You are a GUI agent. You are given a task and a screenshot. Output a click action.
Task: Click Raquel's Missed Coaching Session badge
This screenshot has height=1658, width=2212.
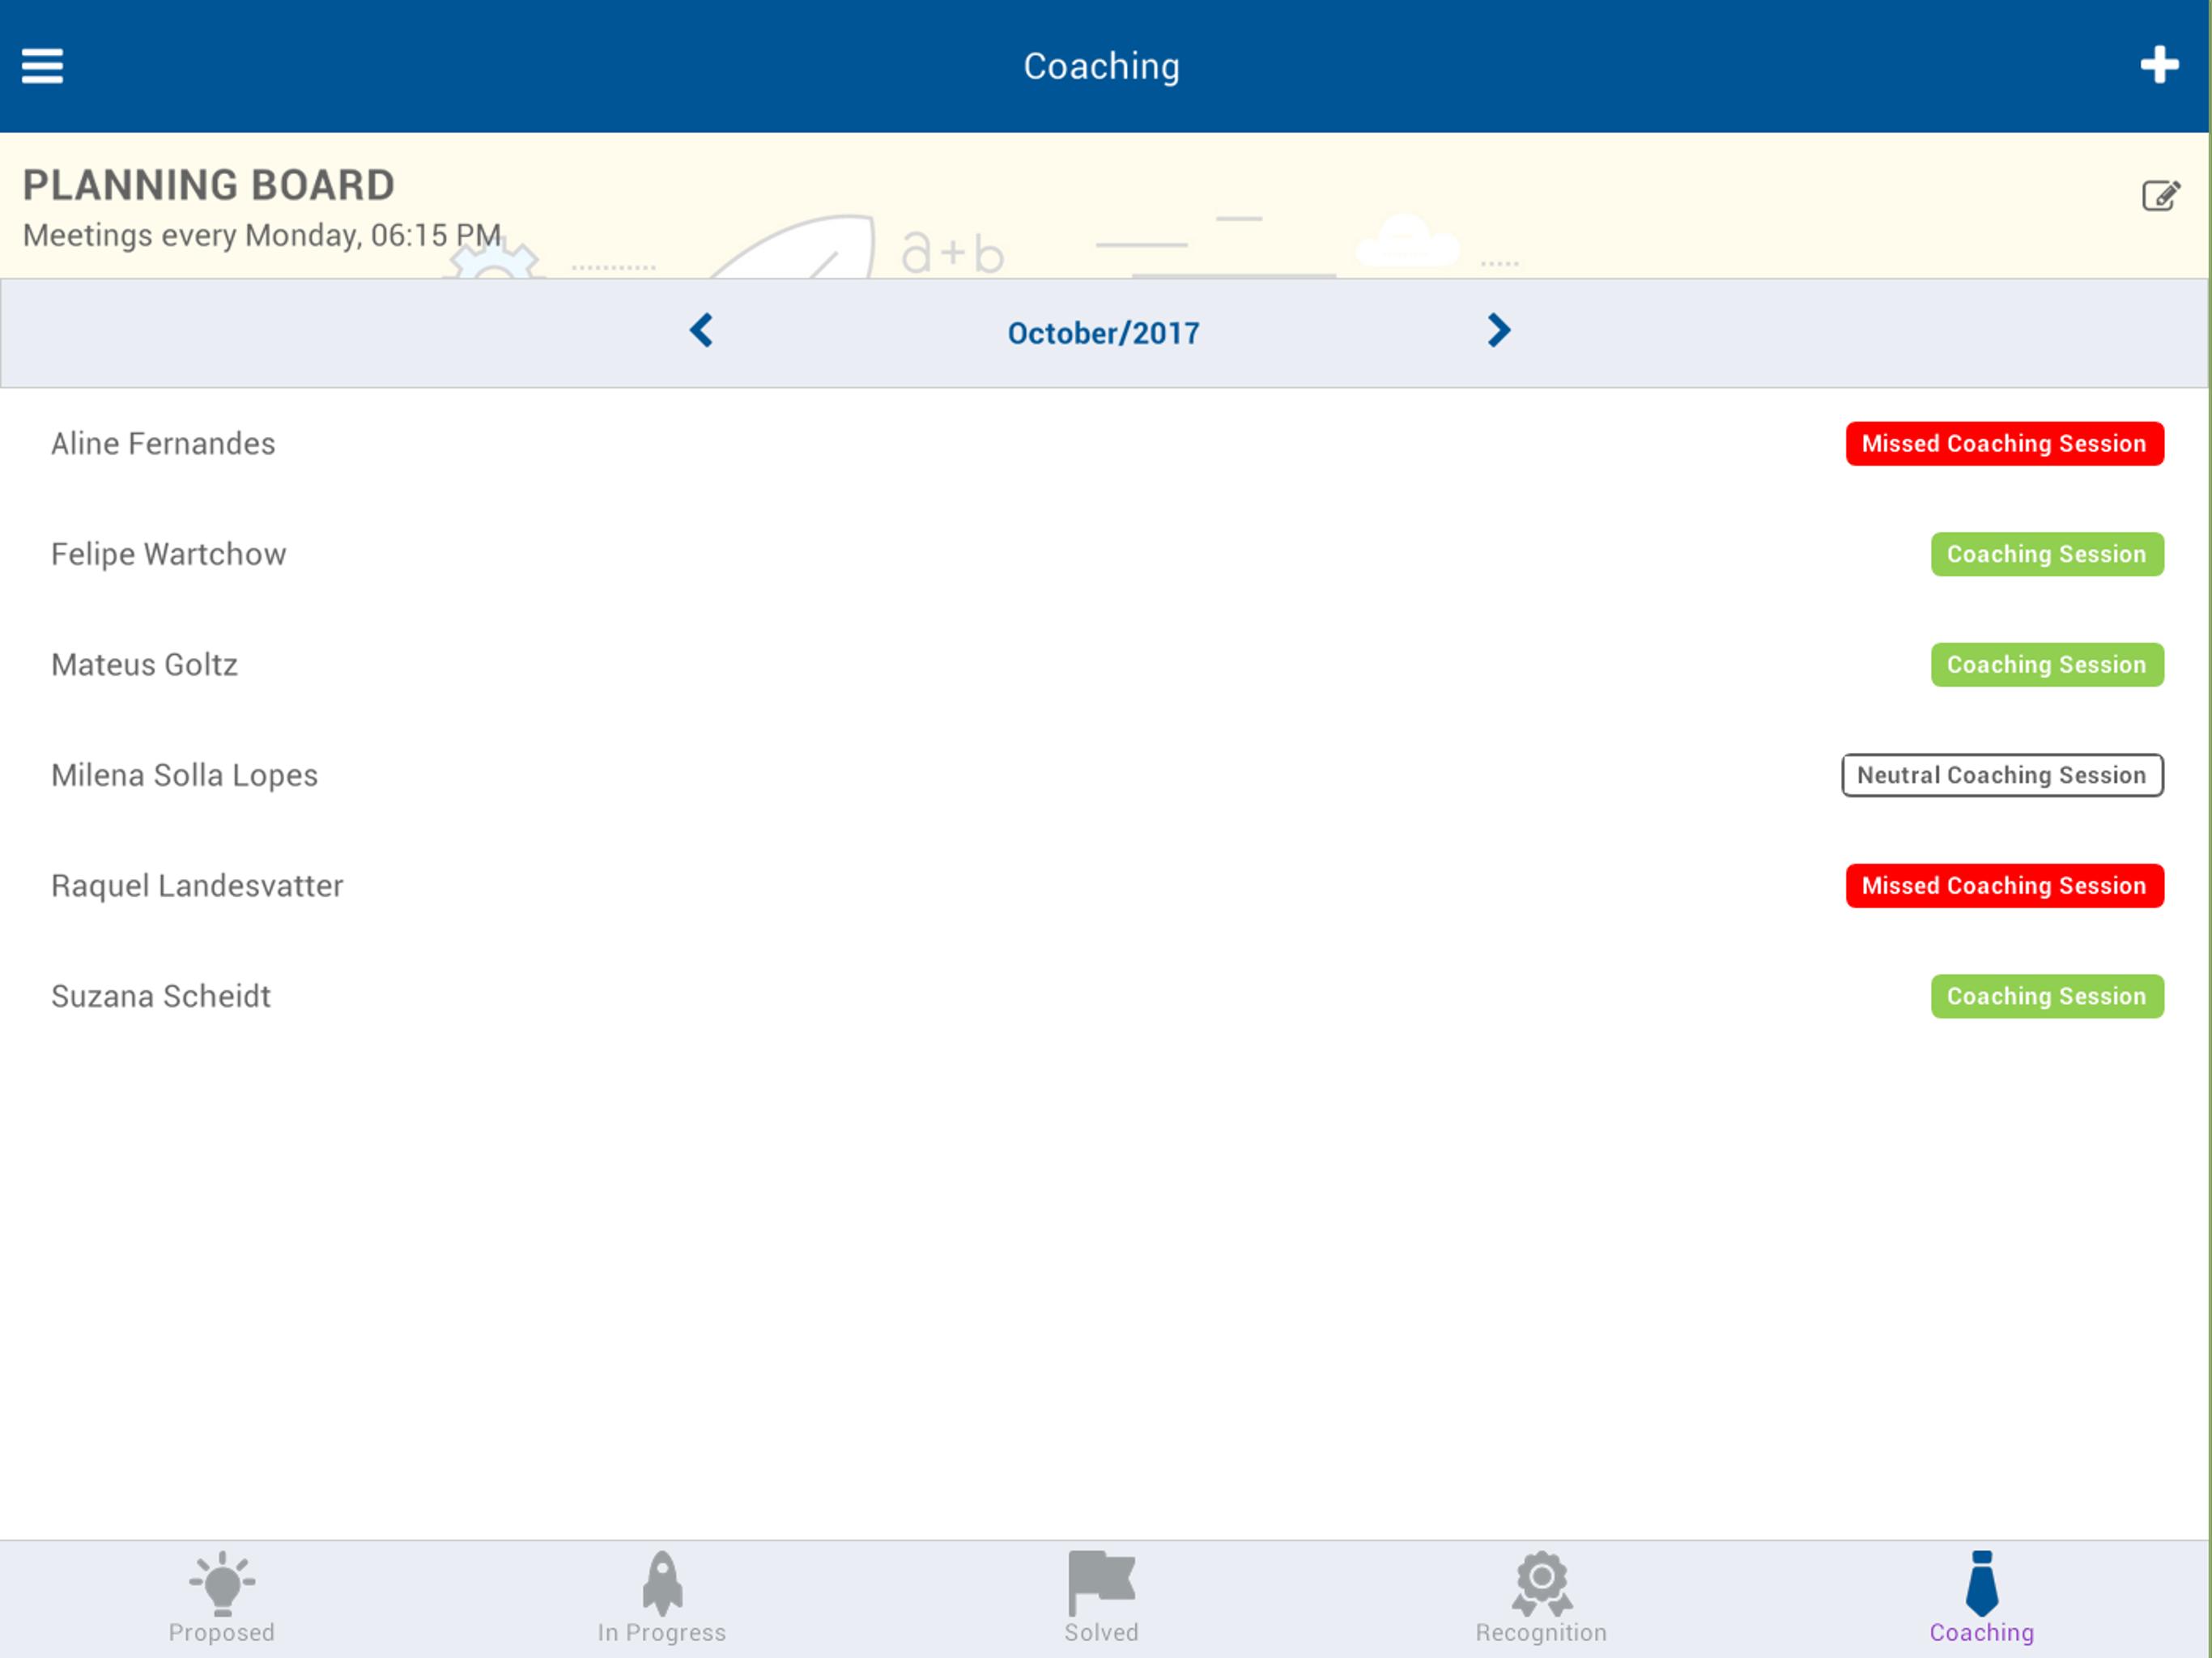coord(2004,886)
